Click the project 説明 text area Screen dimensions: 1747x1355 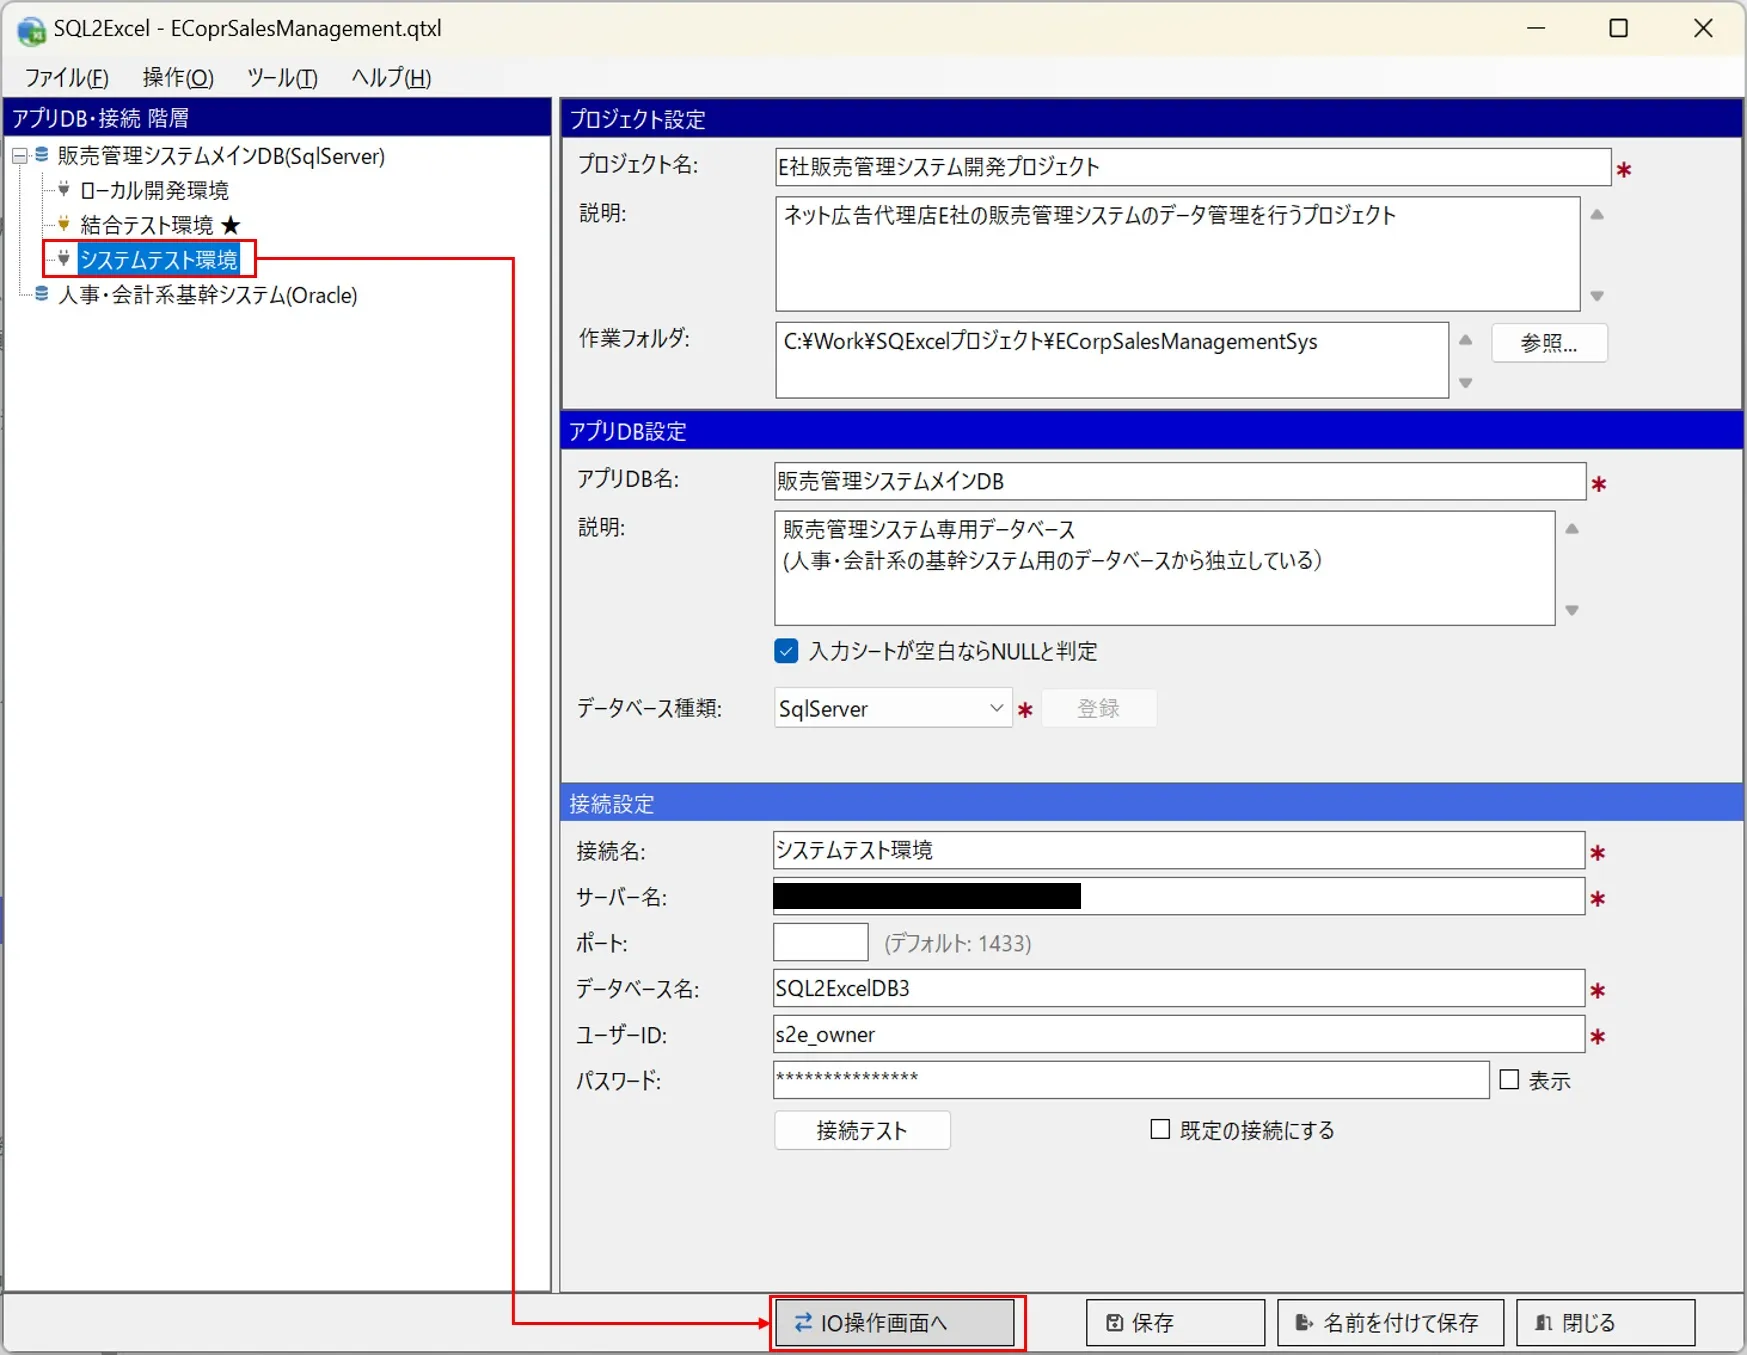1177,254
